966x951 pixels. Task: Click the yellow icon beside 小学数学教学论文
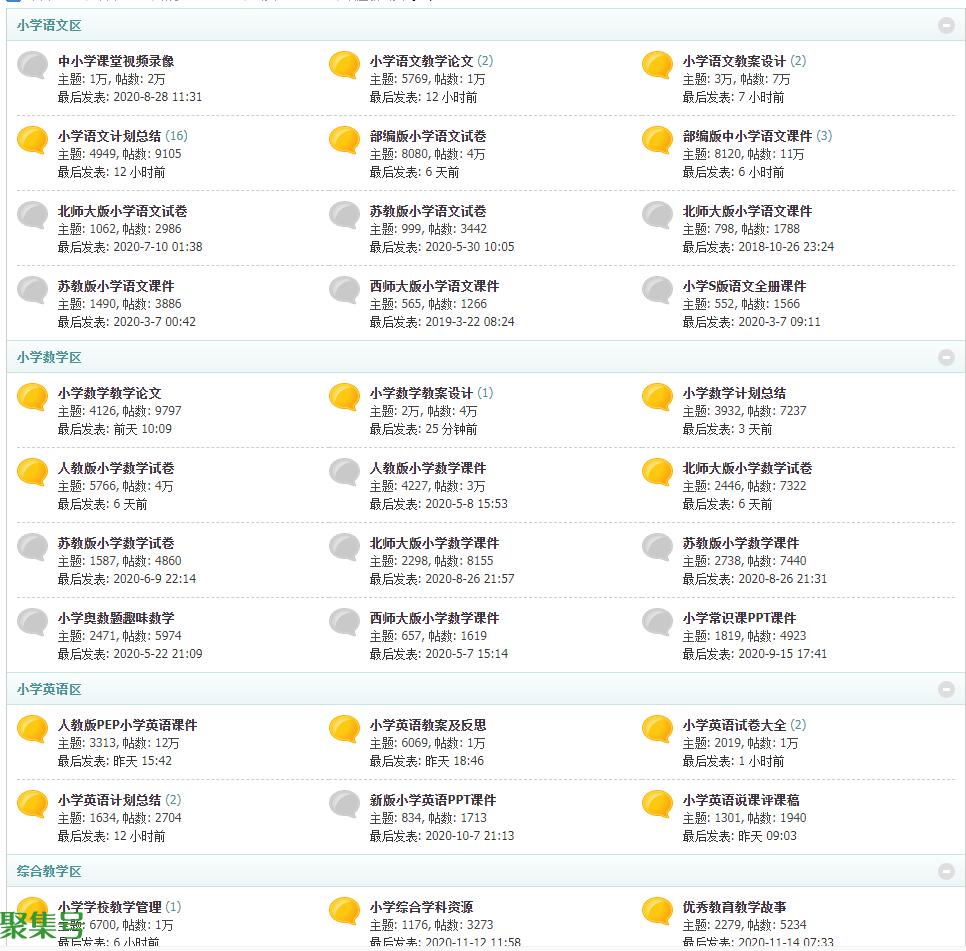[33, 397]
